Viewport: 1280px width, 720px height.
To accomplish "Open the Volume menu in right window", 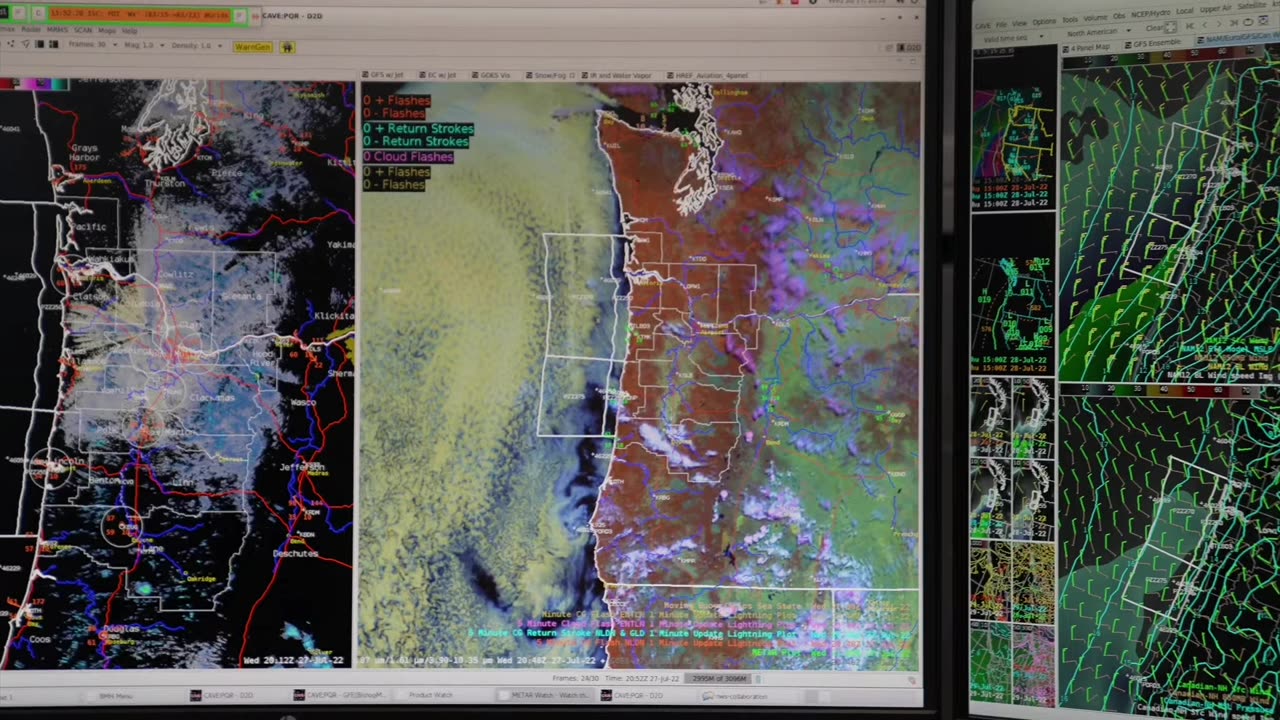I will click(x=1095, y=18).
